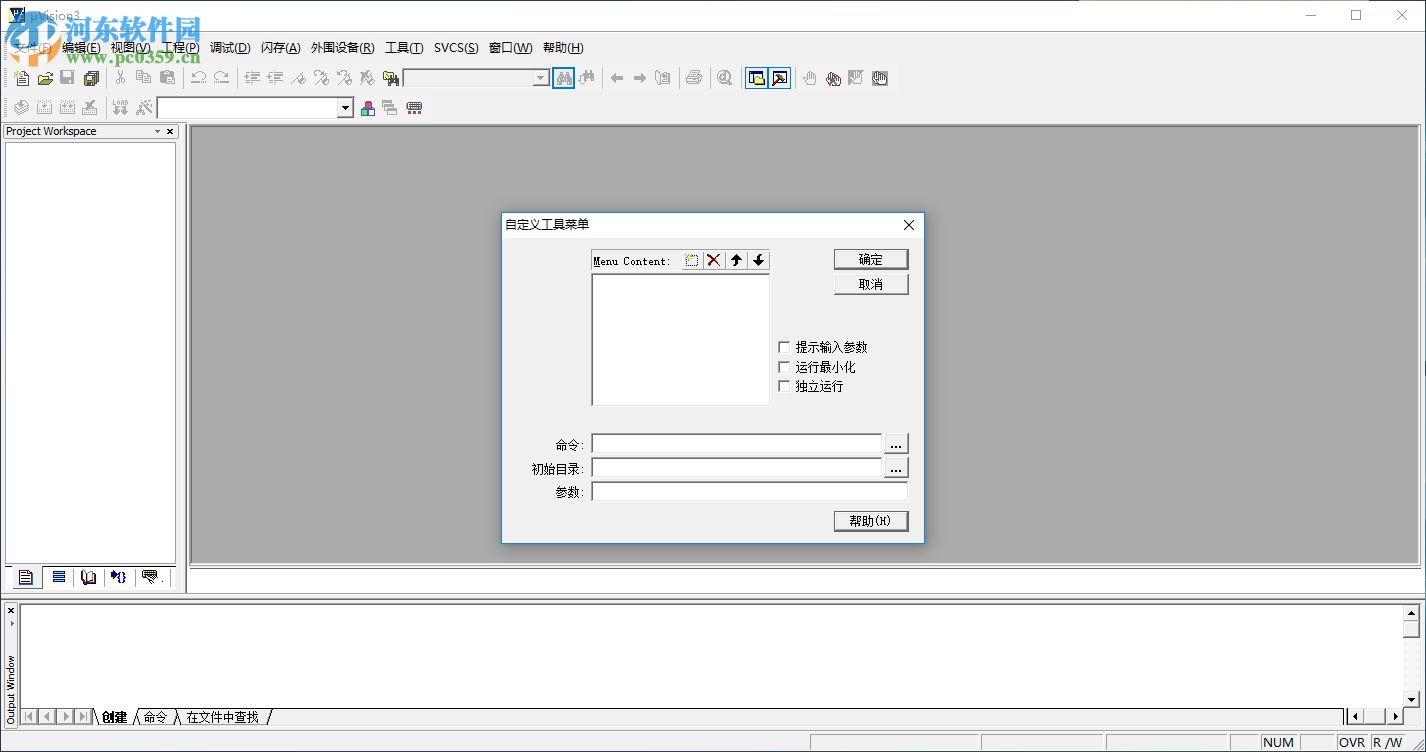Click the Open file folder toolbar icon

[x=45, y=78]
